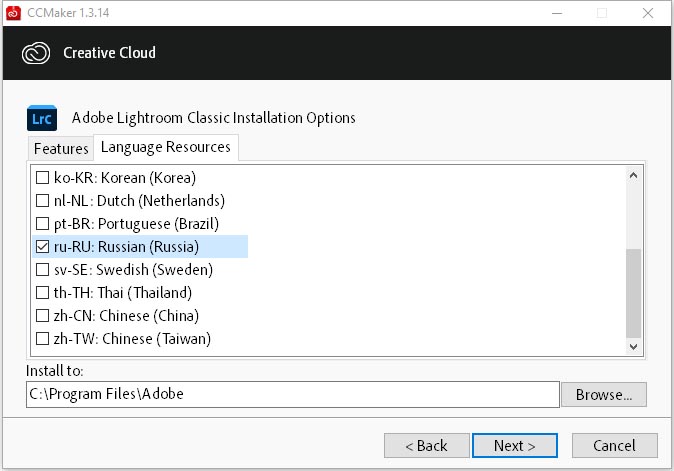Select the Language Resources tab
The width and height of the screenshot is (674, 471).
[x=165, y=147]
